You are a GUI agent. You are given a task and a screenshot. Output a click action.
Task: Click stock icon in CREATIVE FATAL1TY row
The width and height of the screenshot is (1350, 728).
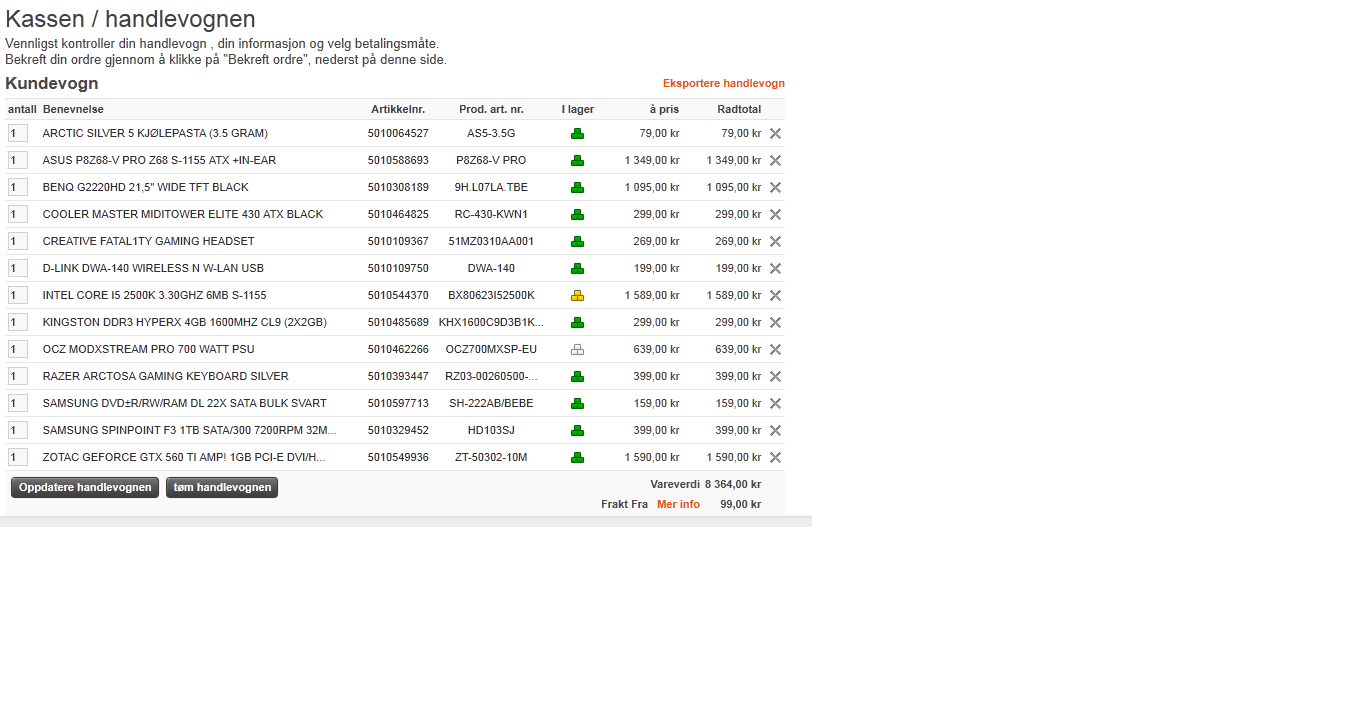pos(577,241)
